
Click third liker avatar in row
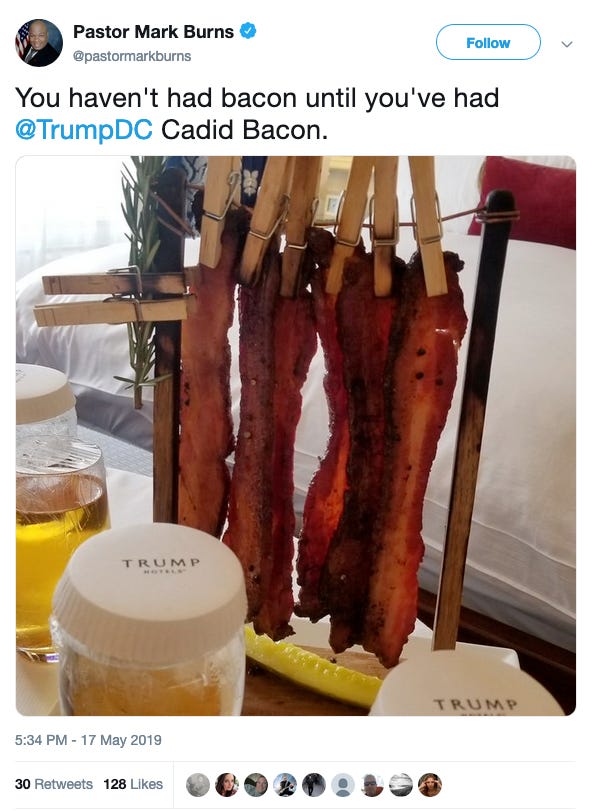point(256,785)
